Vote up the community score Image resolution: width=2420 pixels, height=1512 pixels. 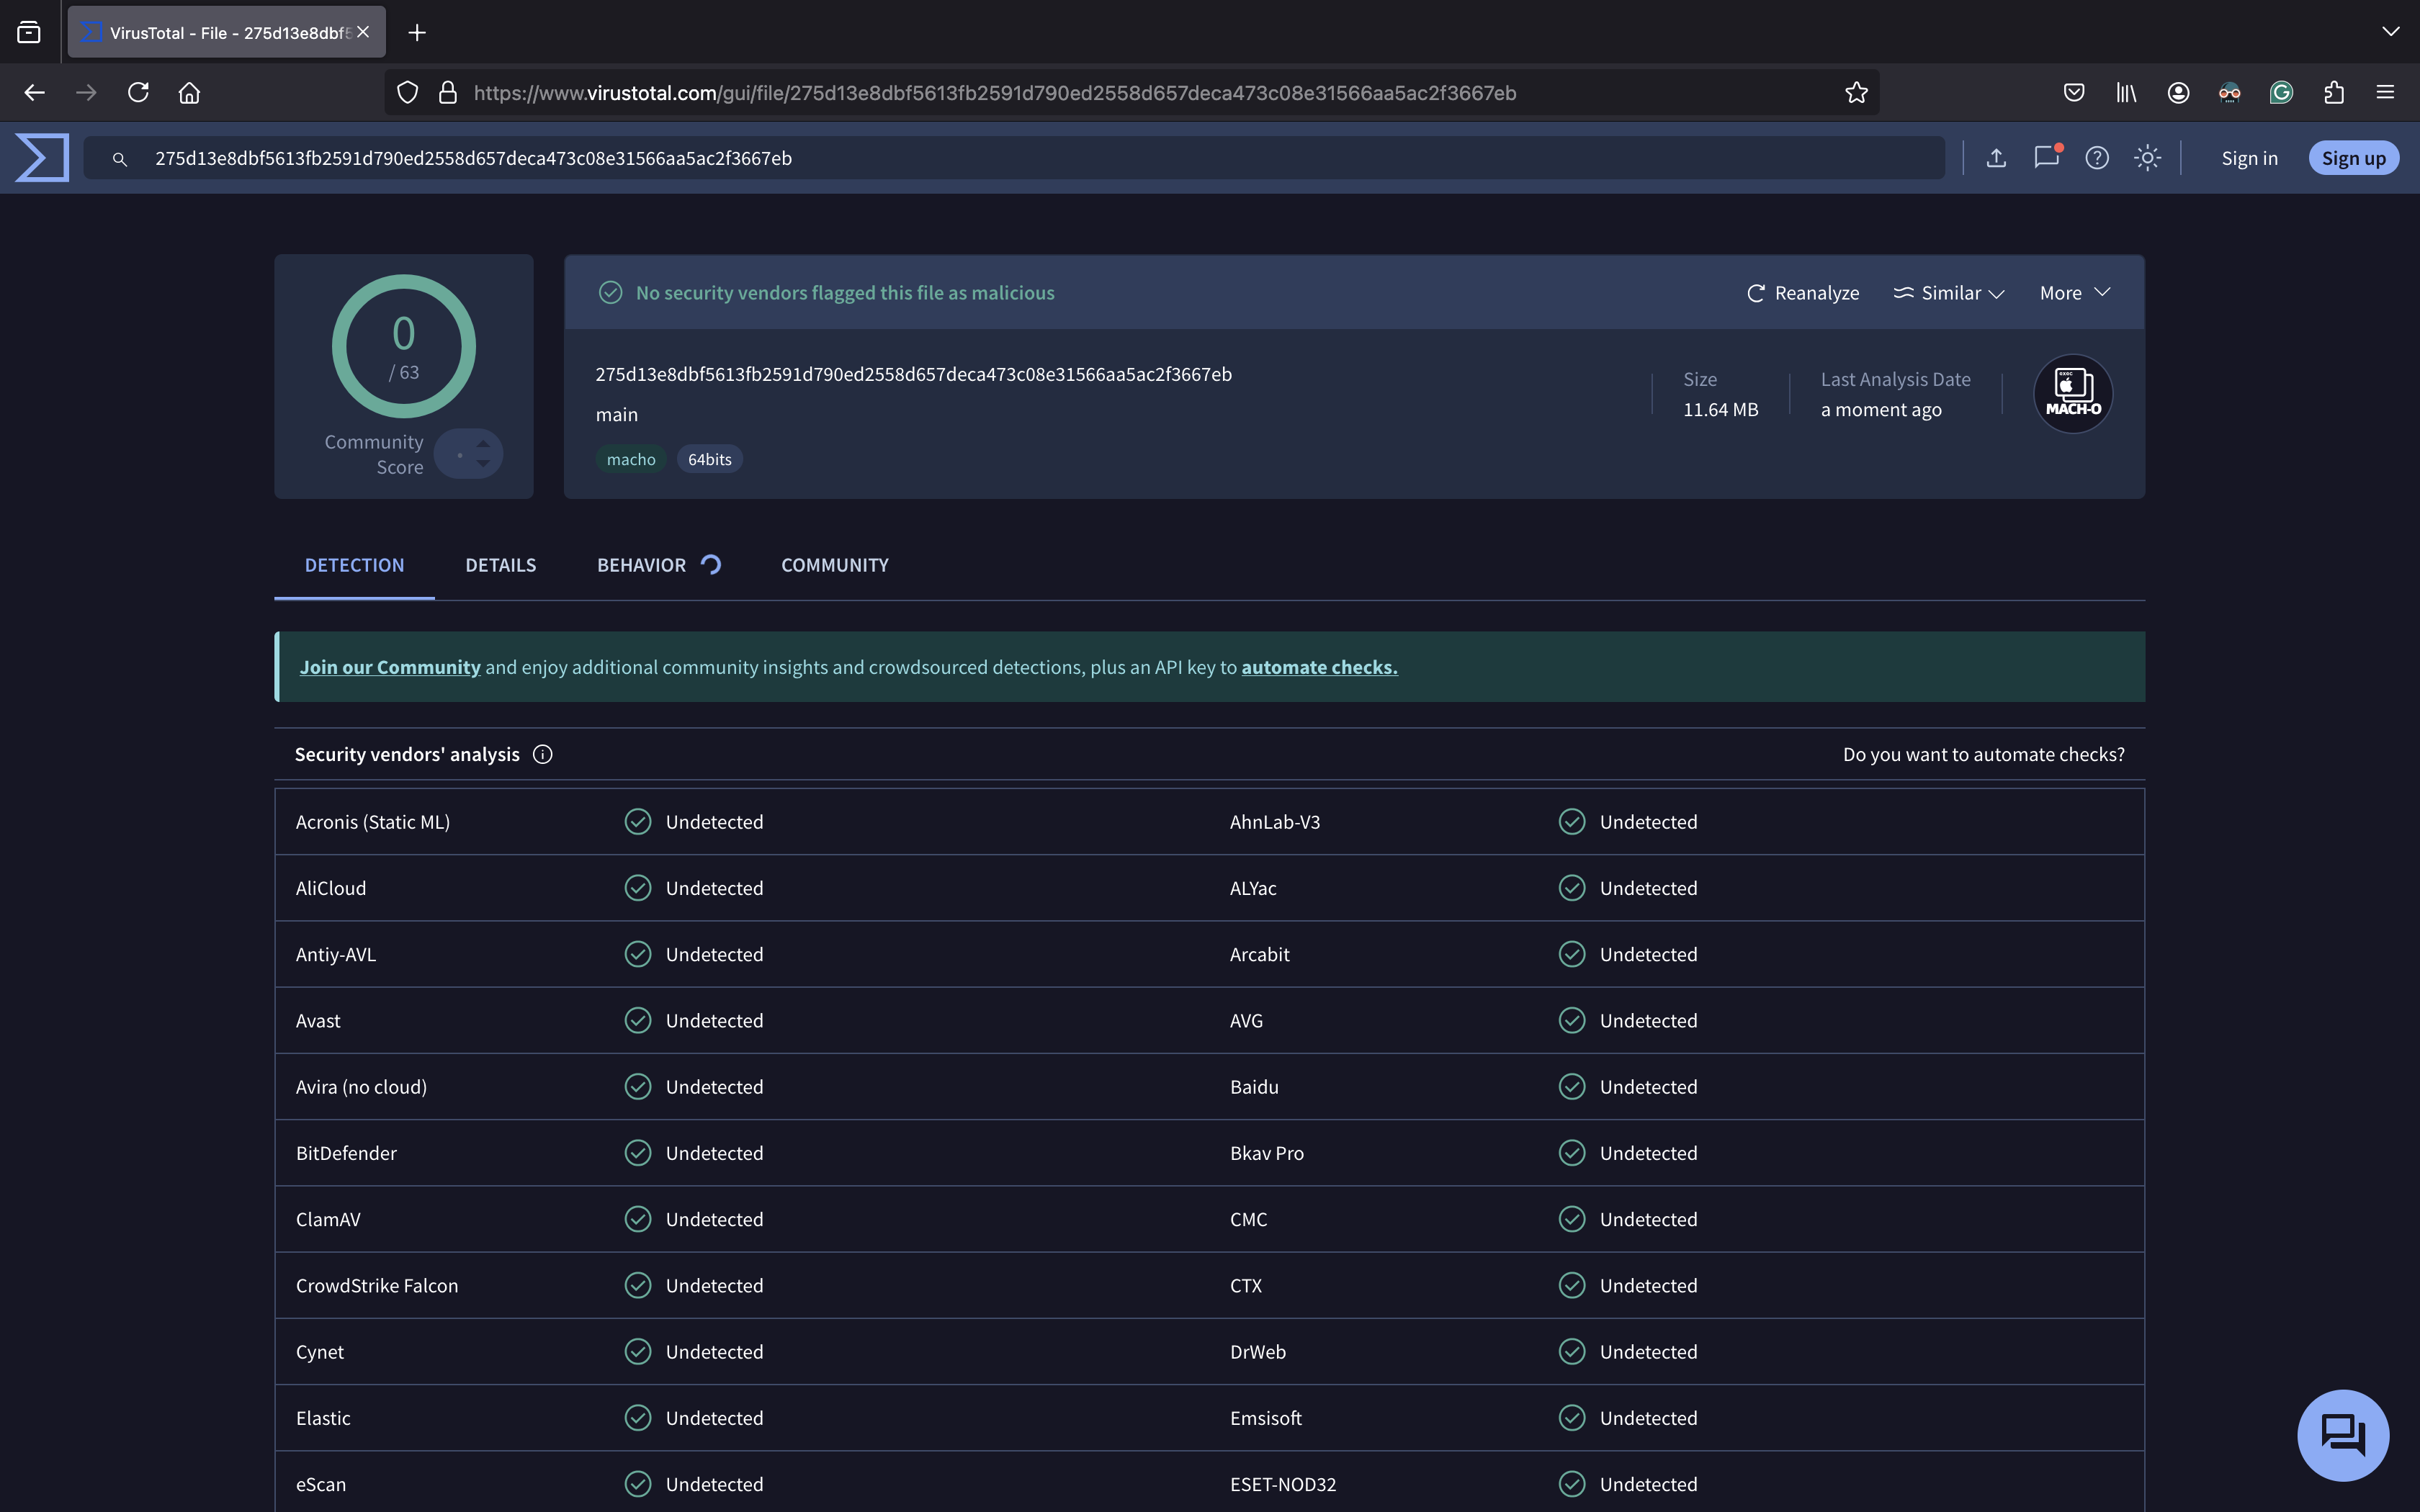pyautogui.click(x=483, y=443)
